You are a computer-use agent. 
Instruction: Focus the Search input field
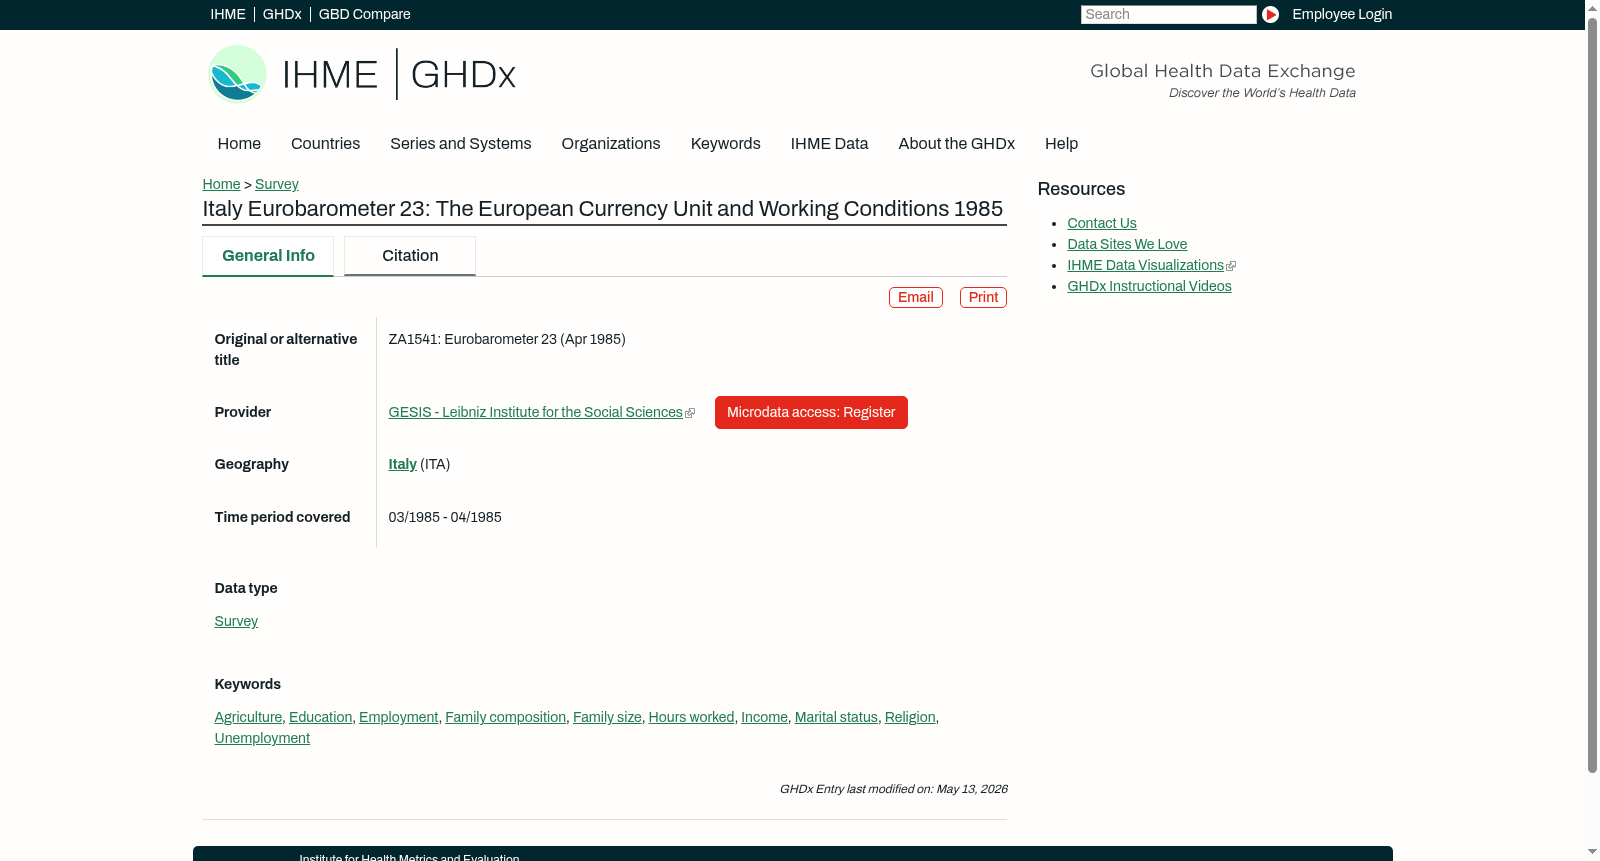[x=1168, y=14]
